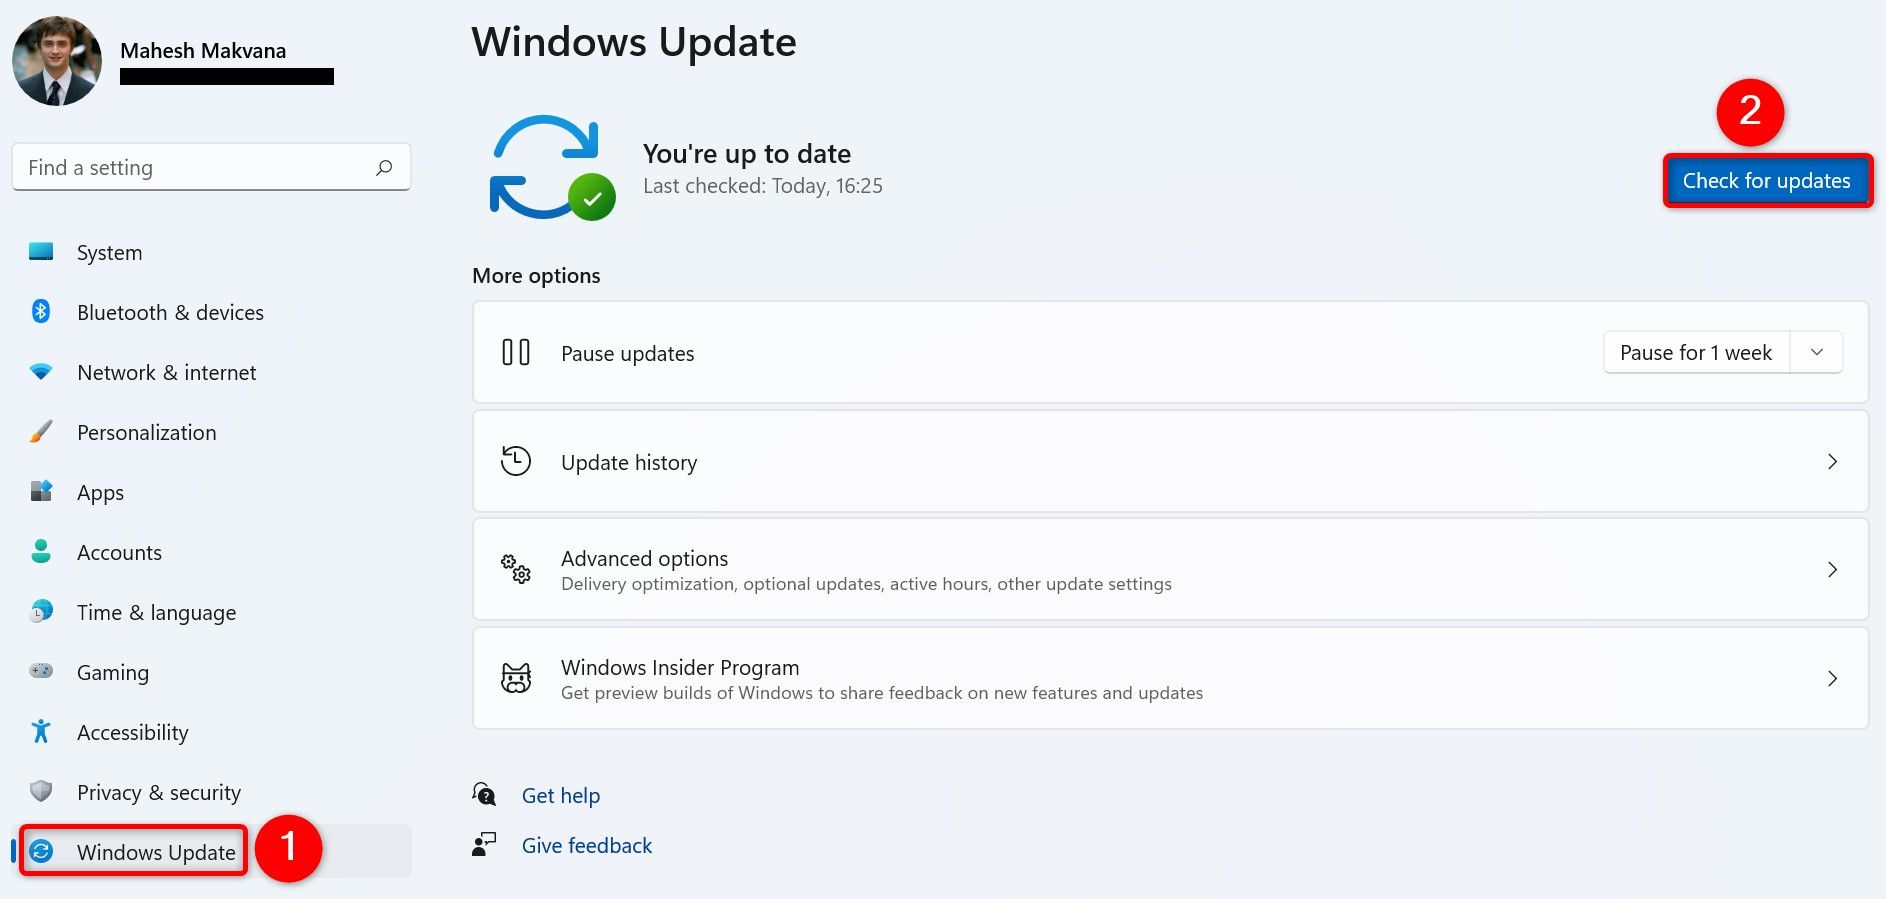This screenshot has height=899, width=1886.
Task: Click the Windows Insider Program title
Action: tap(680, 667)
